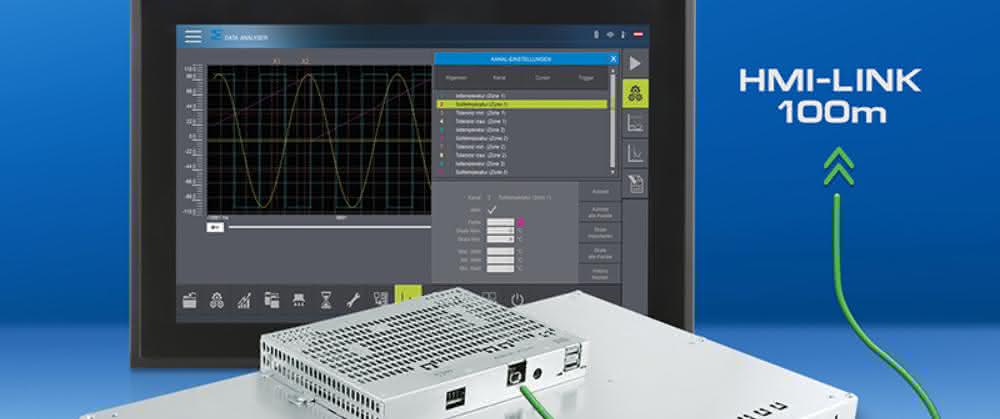Click the X1 cursor marker above chart

276,61
